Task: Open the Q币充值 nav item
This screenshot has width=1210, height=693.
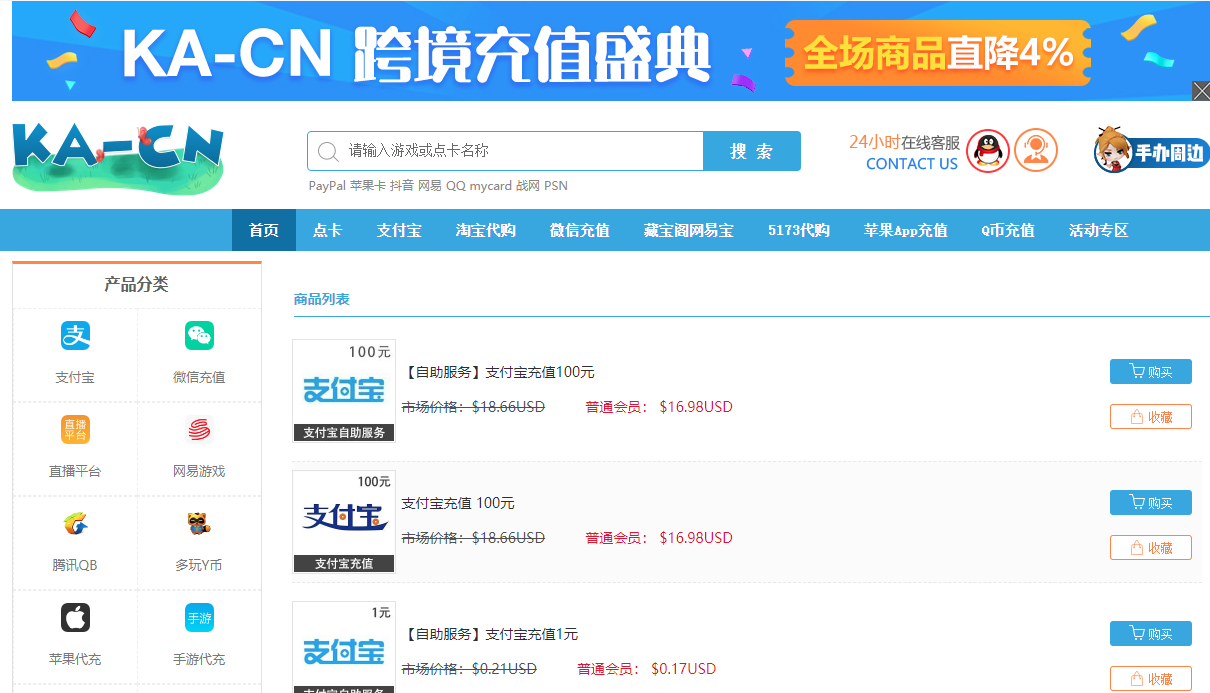Action: click(x=1008, y=230)
